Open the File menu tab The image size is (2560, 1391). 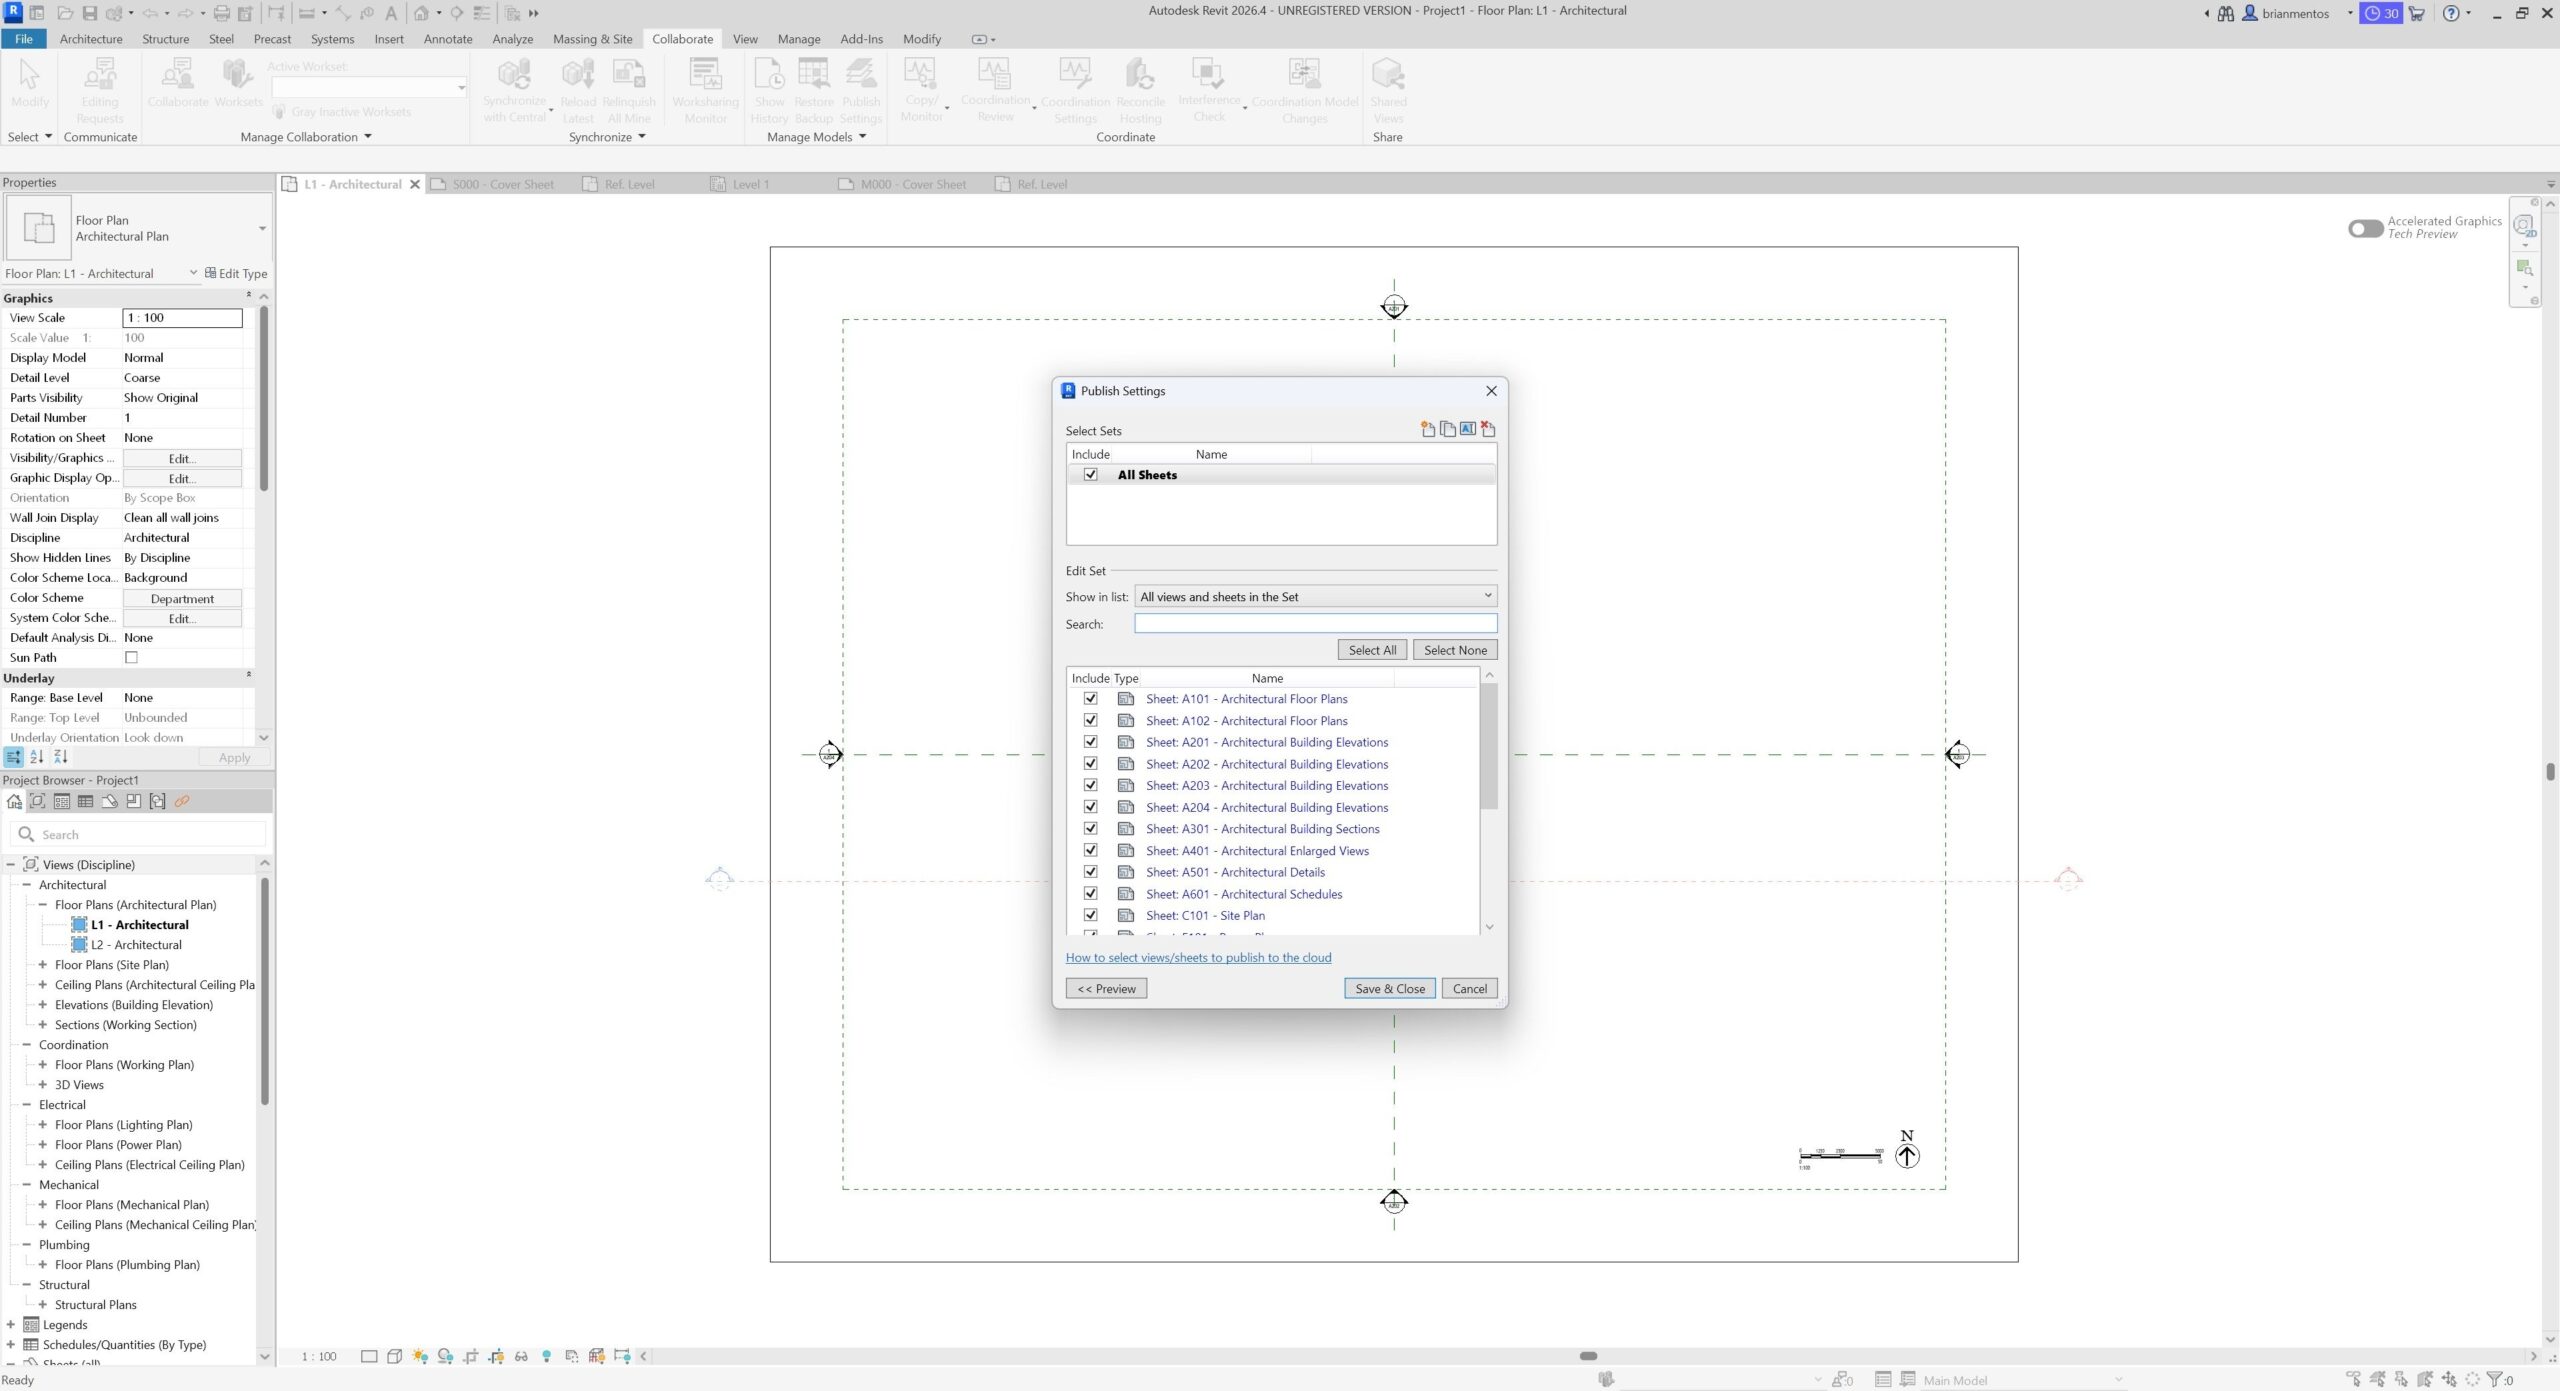pyautogui.click(x=23, y=39)
